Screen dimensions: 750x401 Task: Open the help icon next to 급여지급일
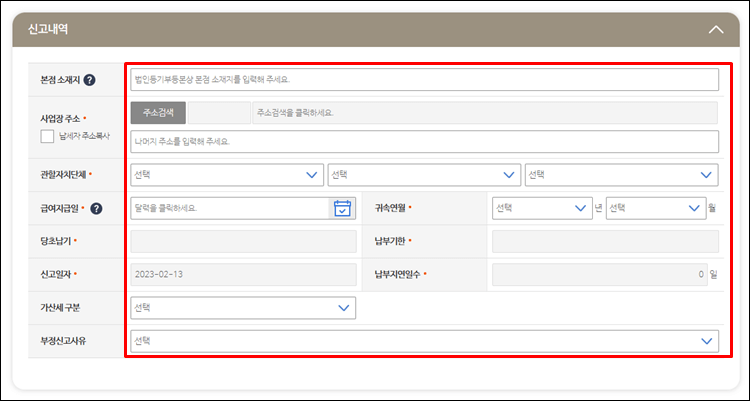click(96, 209)
